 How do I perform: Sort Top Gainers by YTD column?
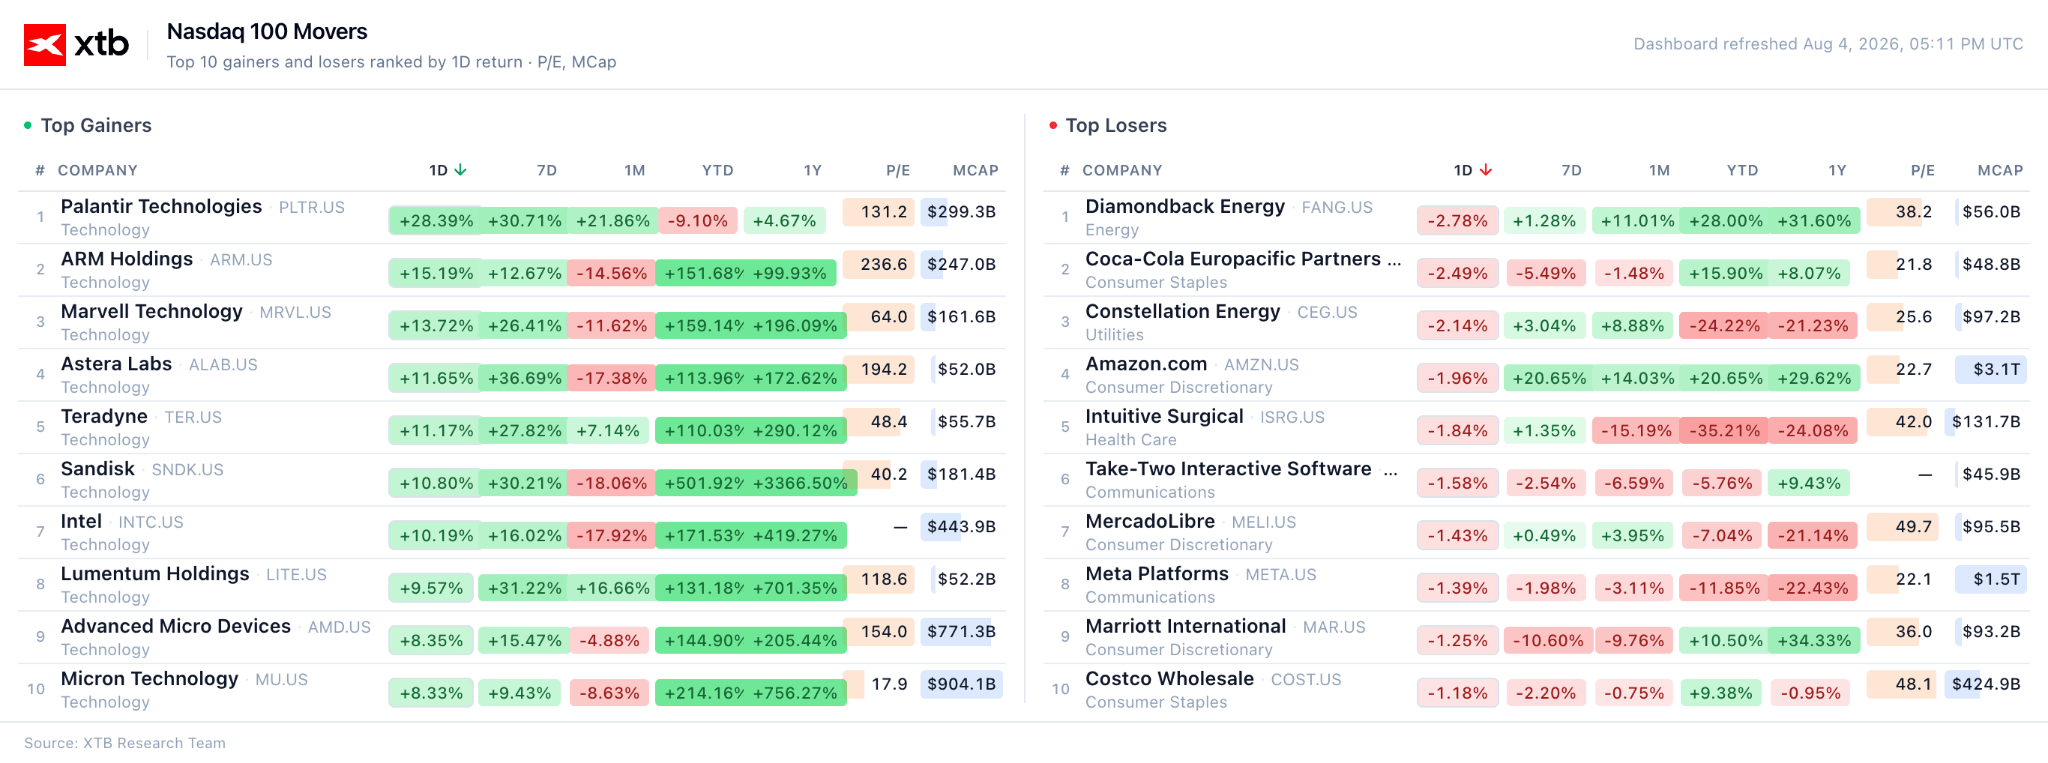[718, 170]
